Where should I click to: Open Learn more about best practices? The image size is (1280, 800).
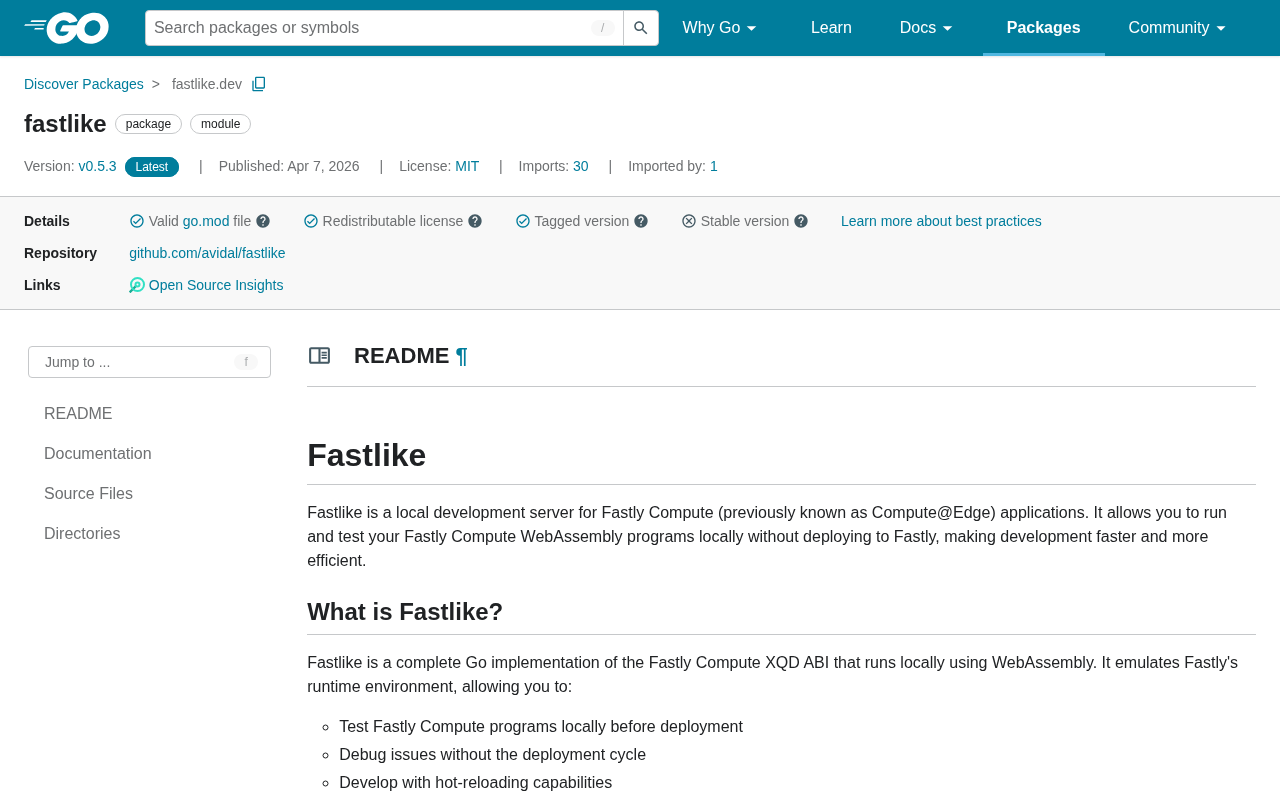tap(941, 221)
